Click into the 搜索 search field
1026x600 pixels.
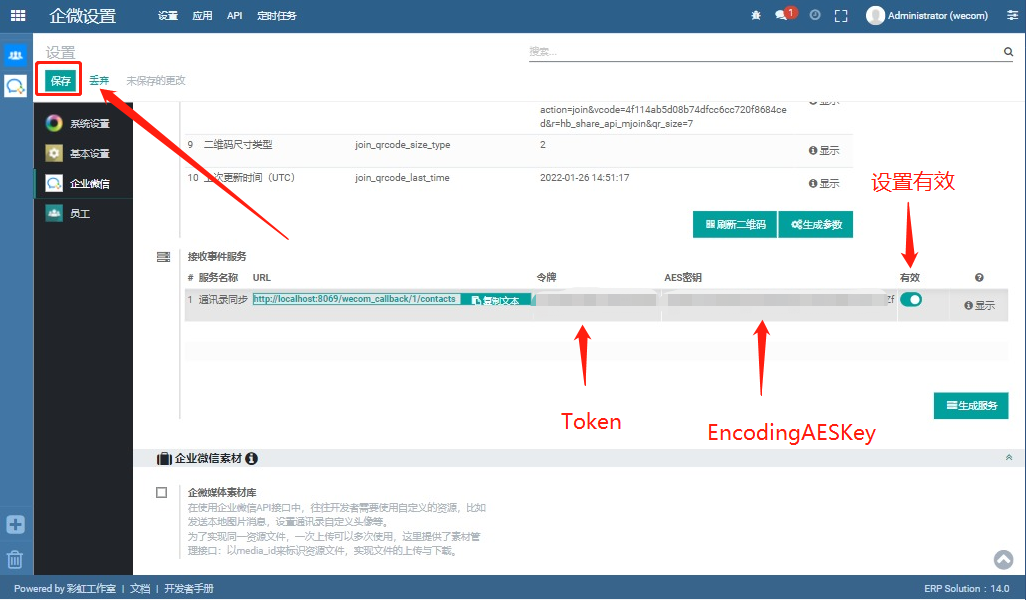764,52
